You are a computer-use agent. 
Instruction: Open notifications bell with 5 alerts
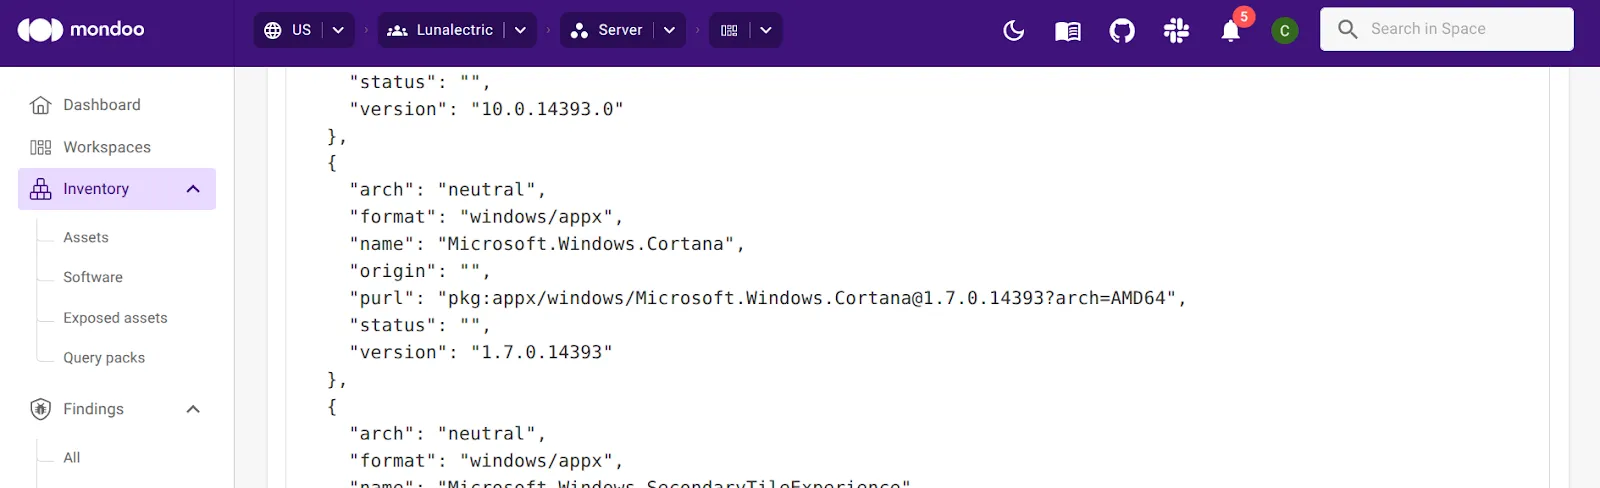(1231, 31)
